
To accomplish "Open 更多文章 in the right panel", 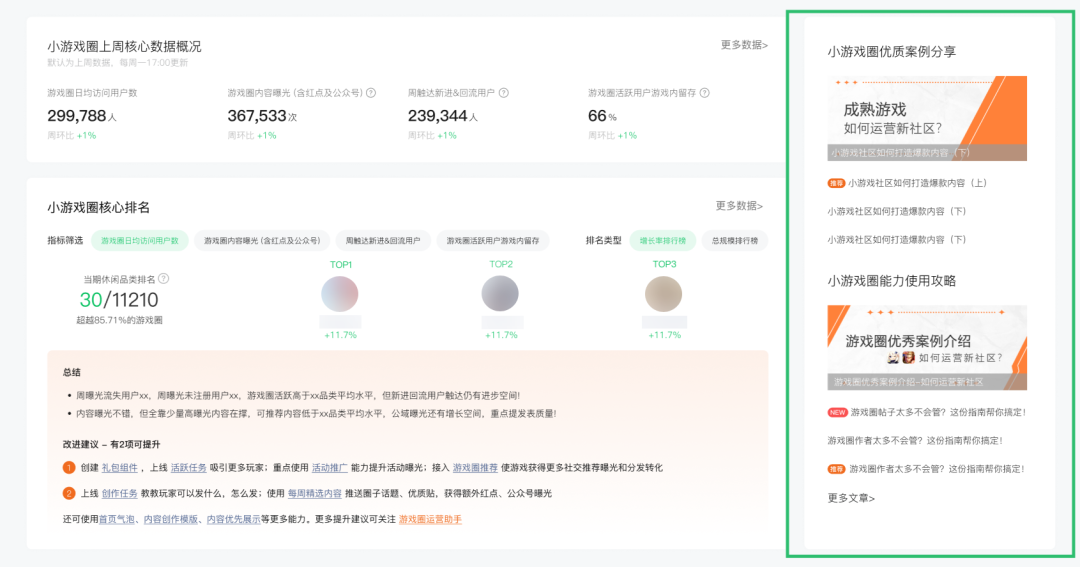I will coord(851,498).
